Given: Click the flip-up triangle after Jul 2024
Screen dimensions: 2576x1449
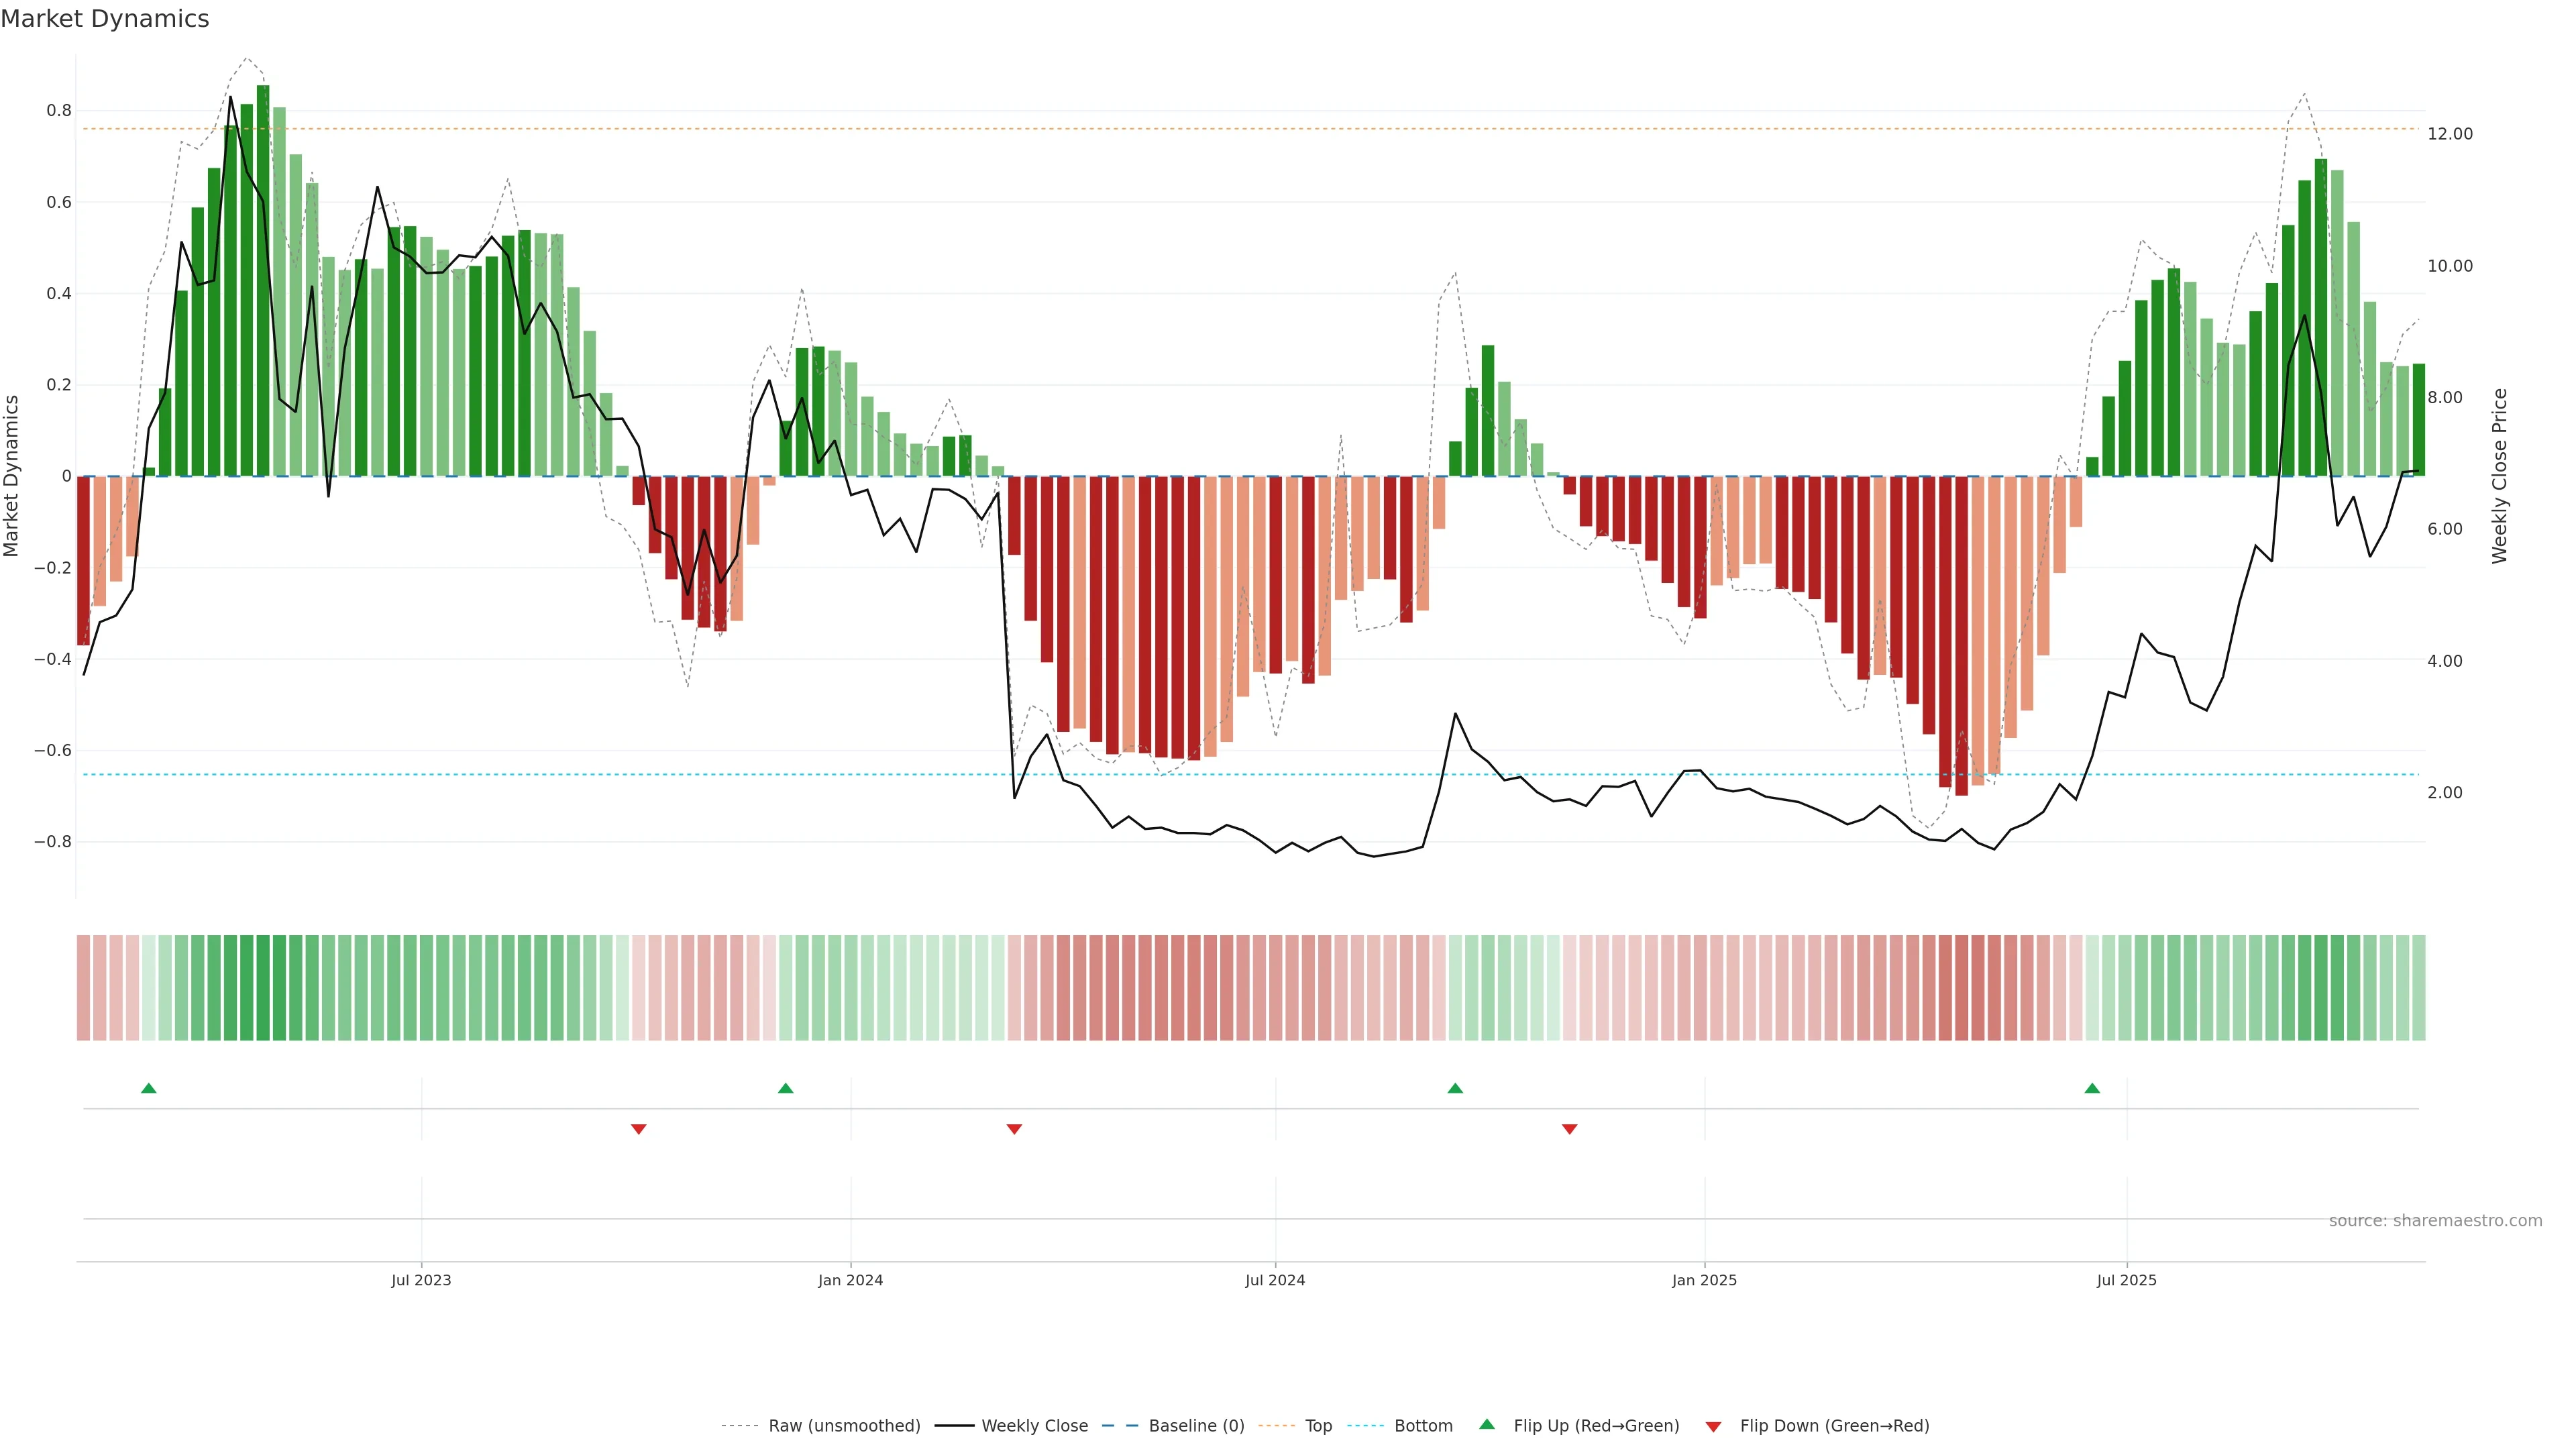Looking at the screenshot, I should [1455, 1088].
